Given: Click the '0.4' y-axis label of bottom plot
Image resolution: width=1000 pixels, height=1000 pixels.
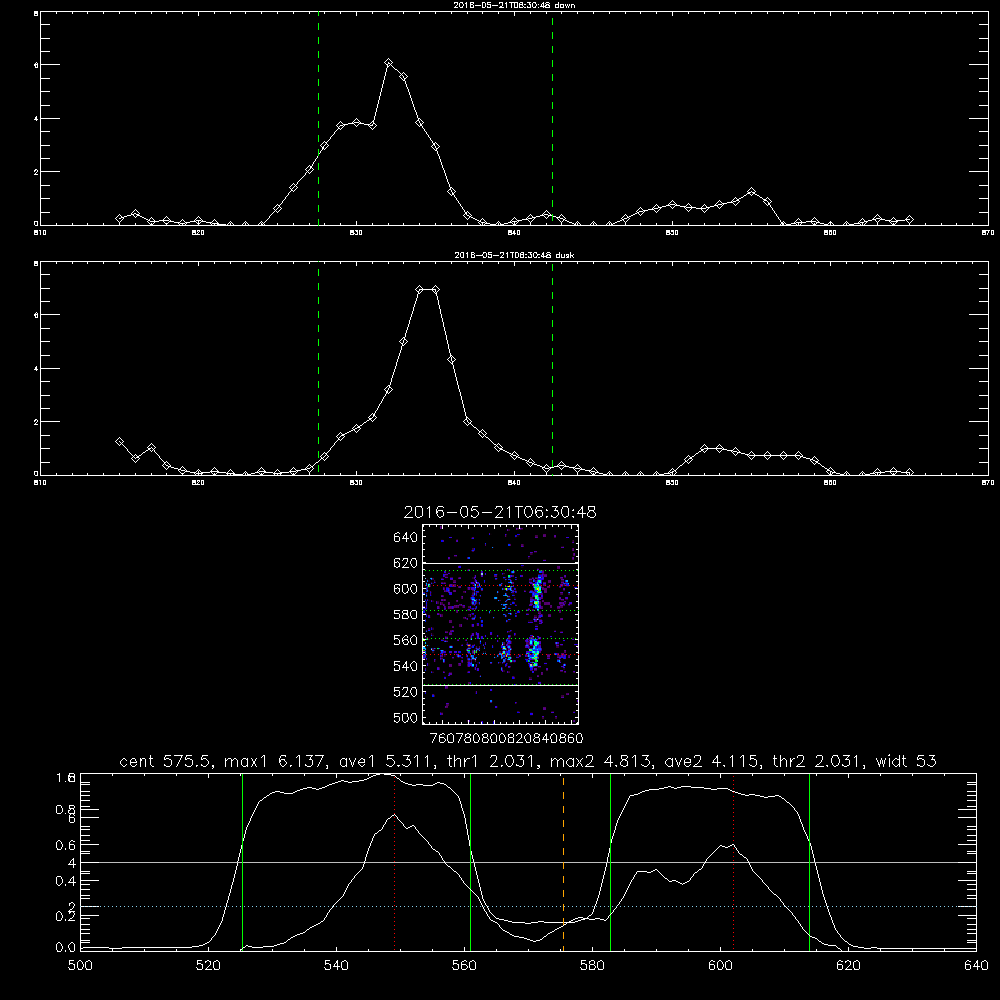Looking at the screenshot, I should pos(66,881).
